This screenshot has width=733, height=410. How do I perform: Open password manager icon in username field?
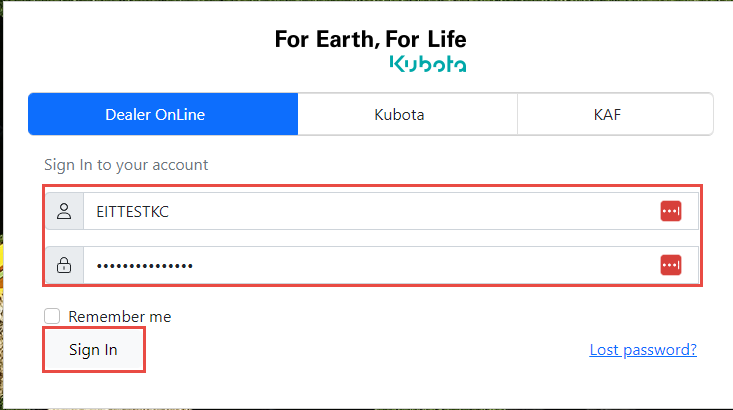click(x=670, y=211)
